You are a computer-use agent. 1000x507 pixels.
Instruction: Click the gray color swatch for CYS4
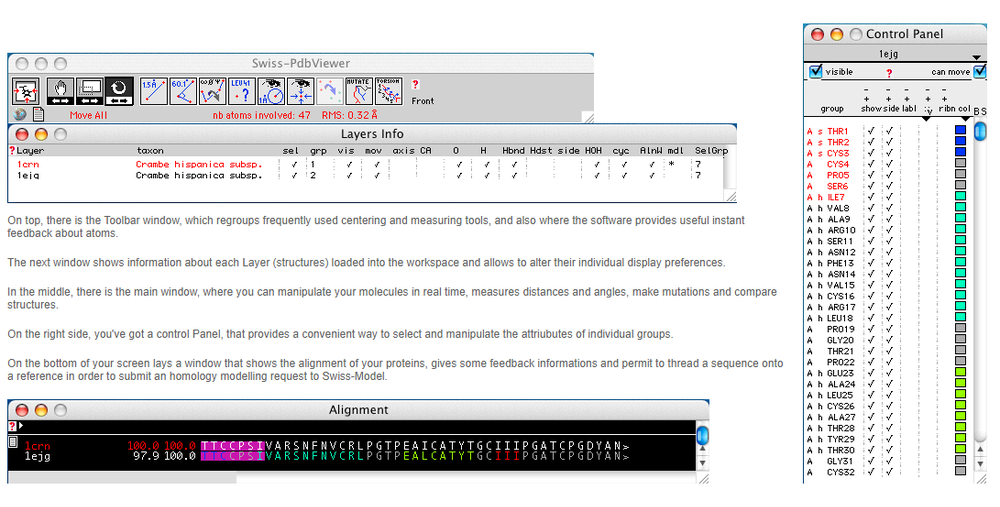960,163
